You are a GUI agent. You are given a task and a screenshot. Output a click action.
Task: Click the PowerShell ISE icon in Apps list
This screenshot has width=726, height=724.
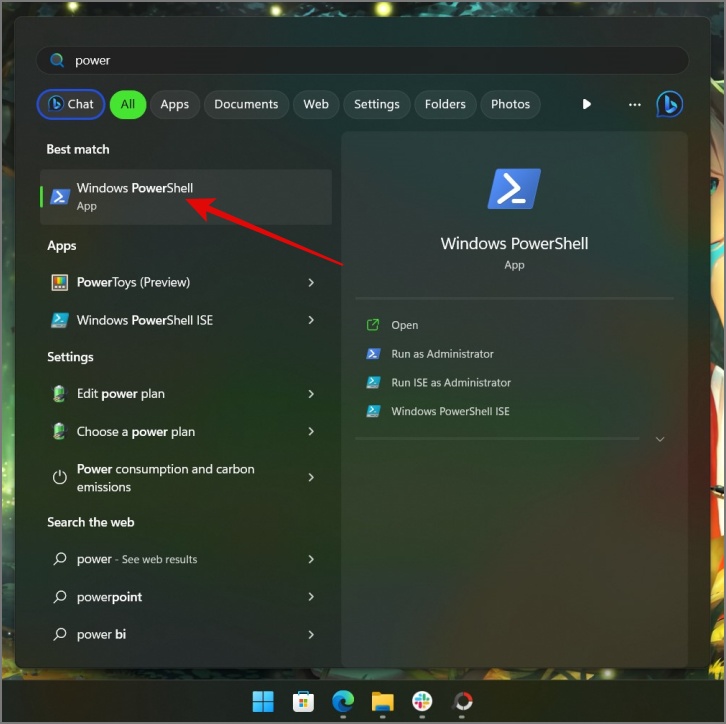pos(60,320)
